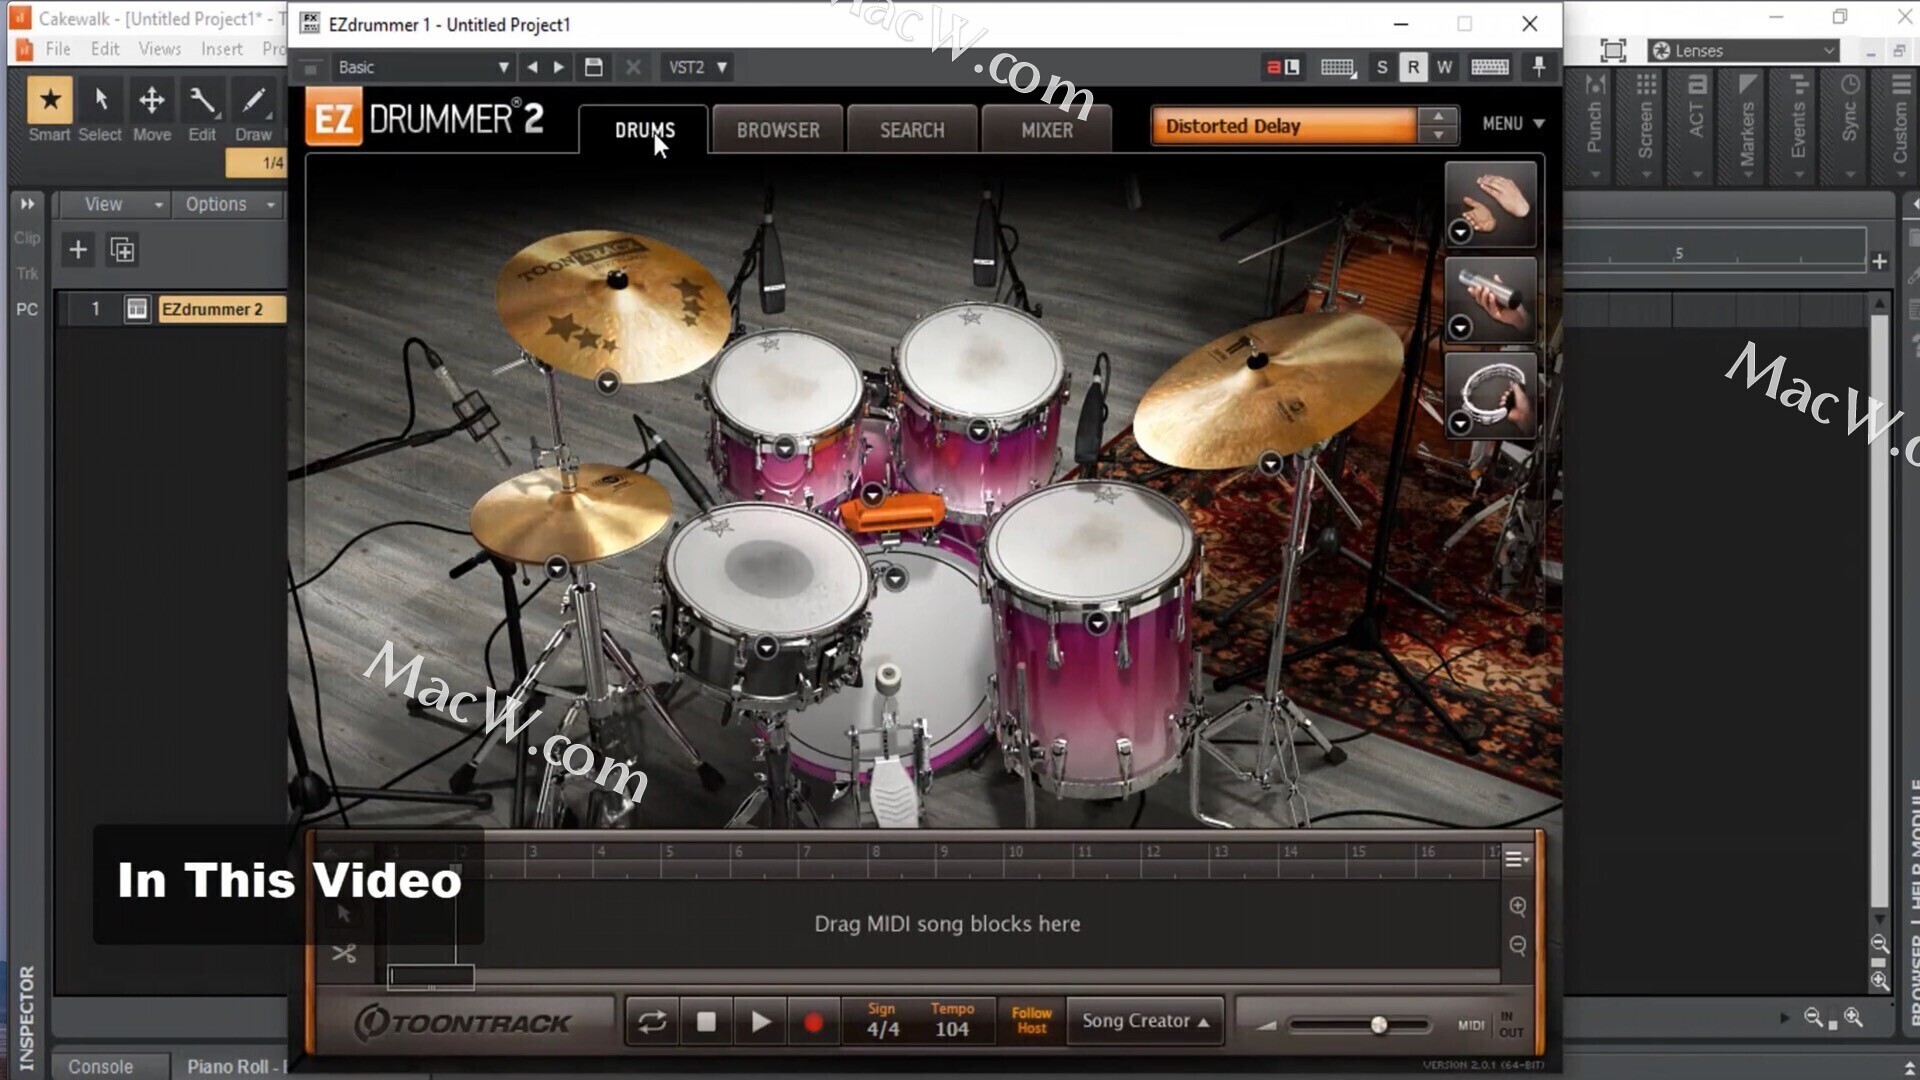Open the Edit menu in Cakewalk

click(x=105, y=49)
